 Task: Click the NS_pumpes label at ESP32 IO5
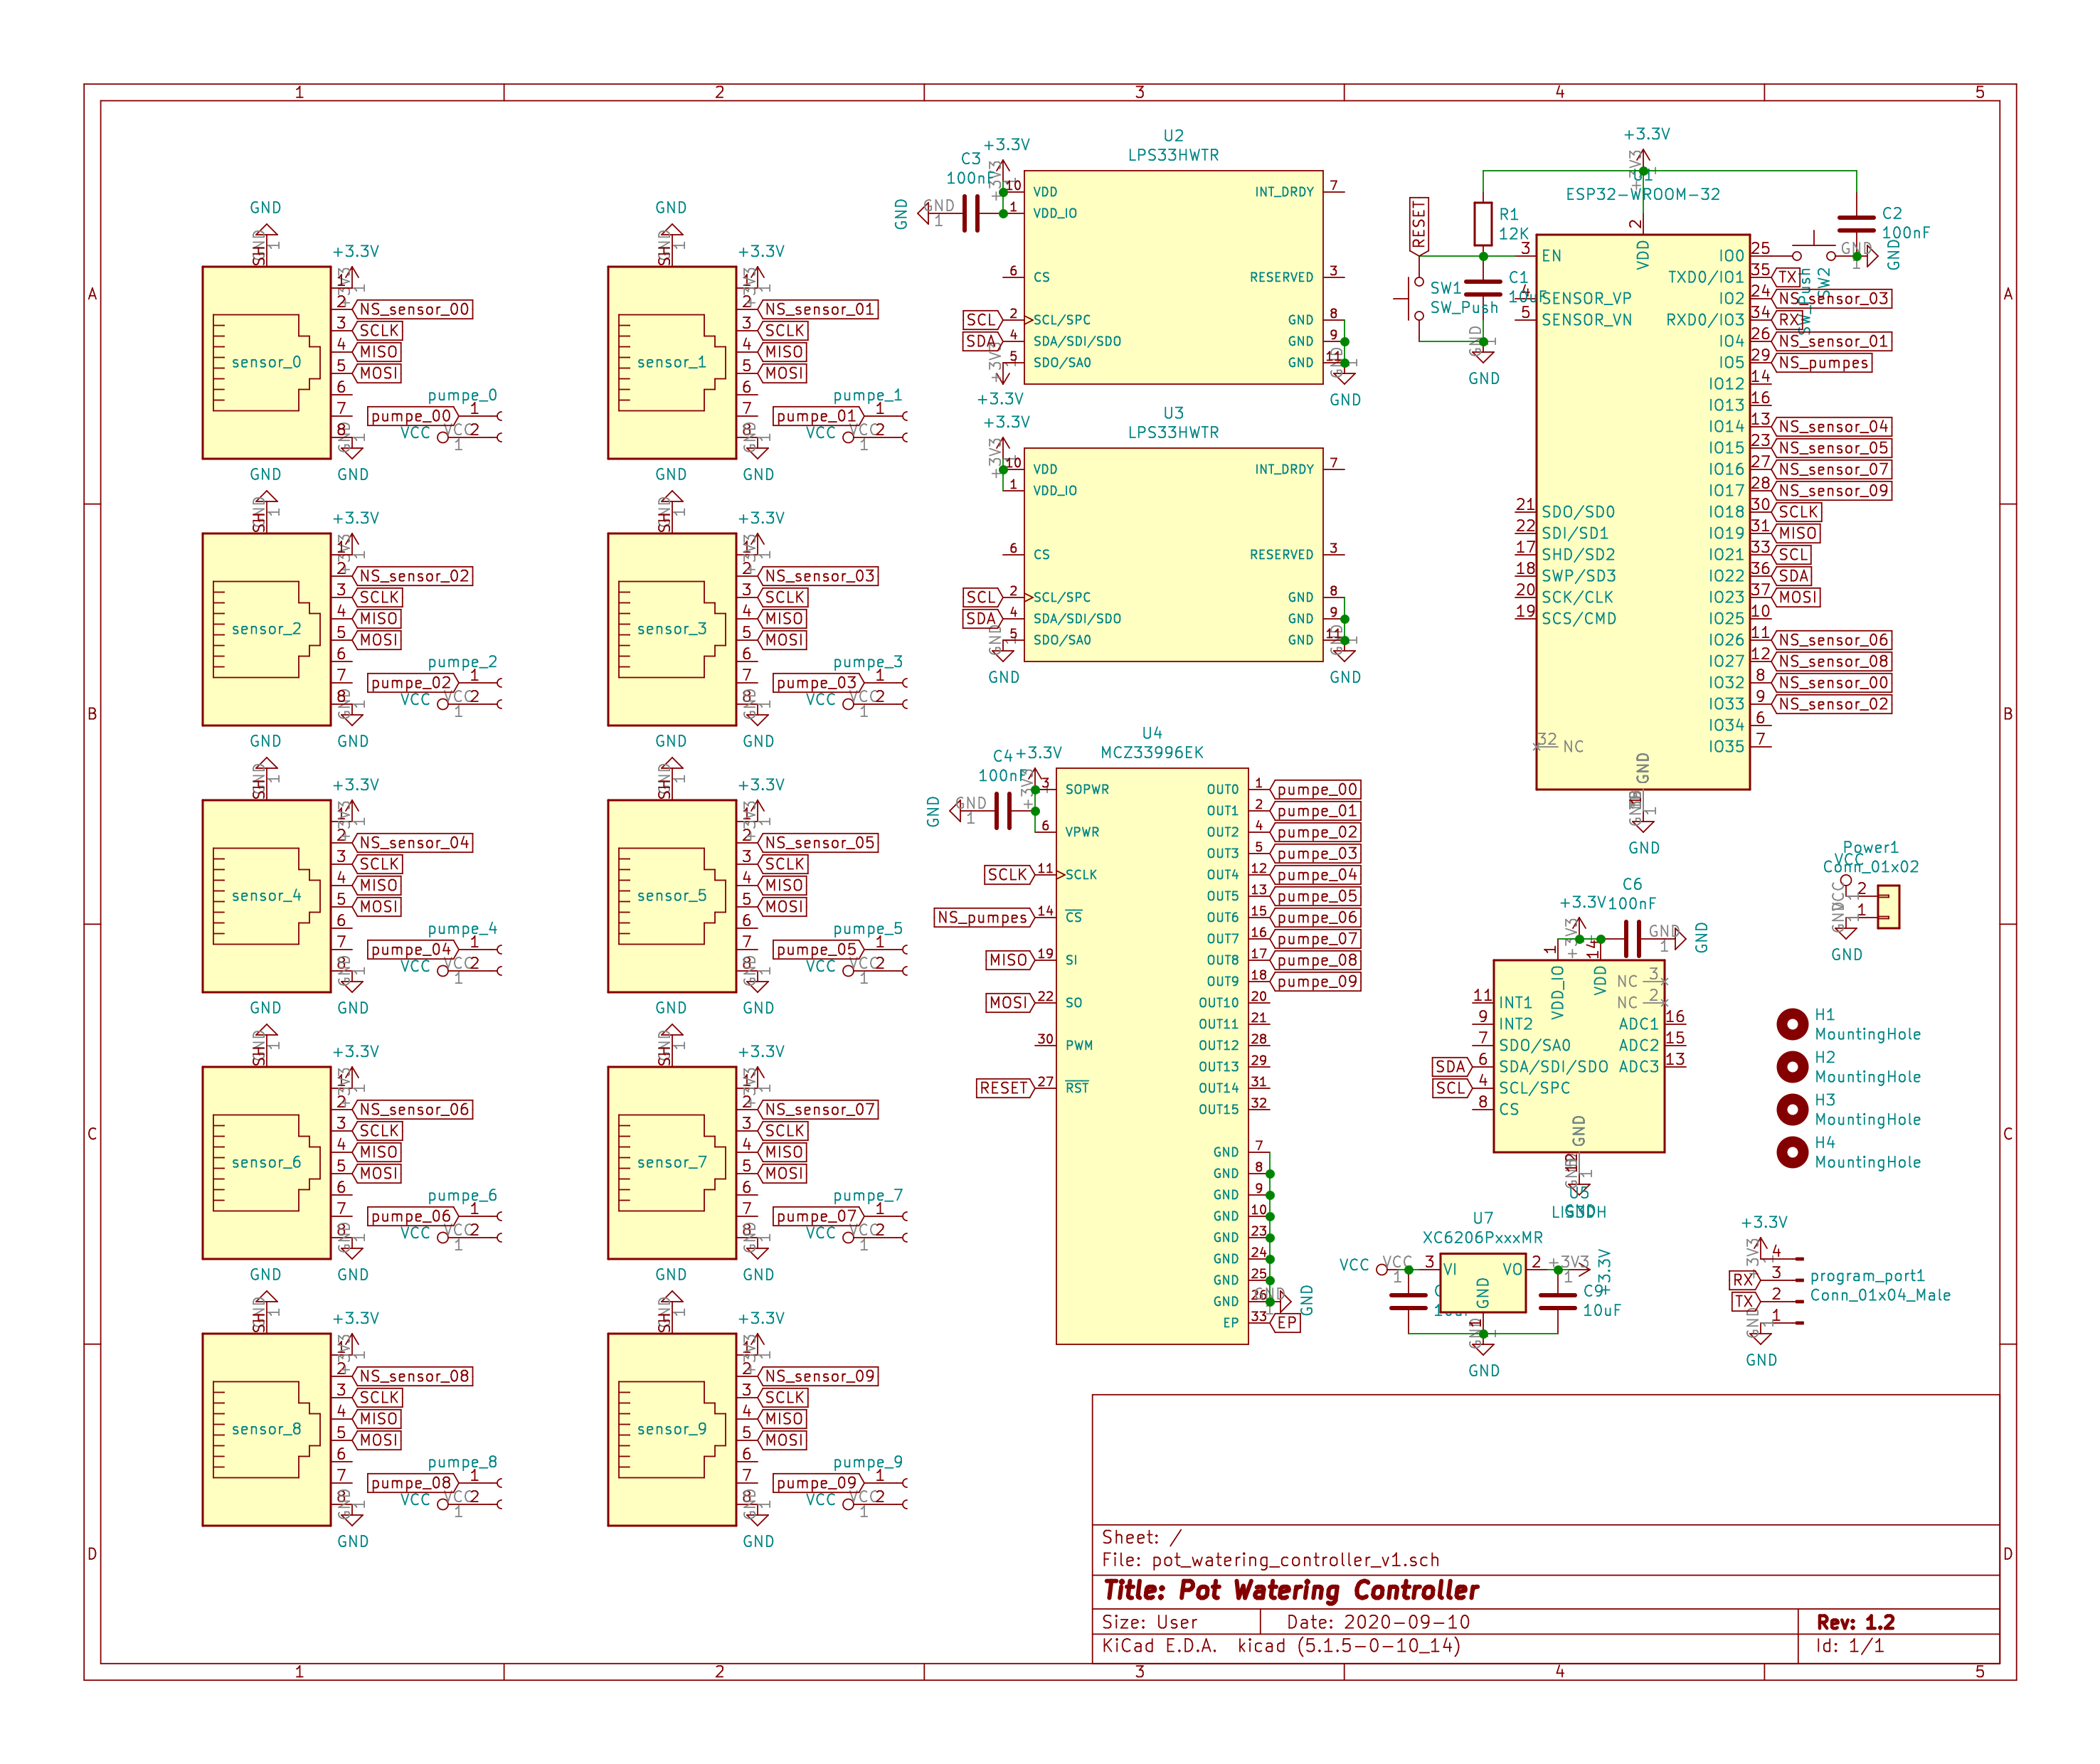1824,363
